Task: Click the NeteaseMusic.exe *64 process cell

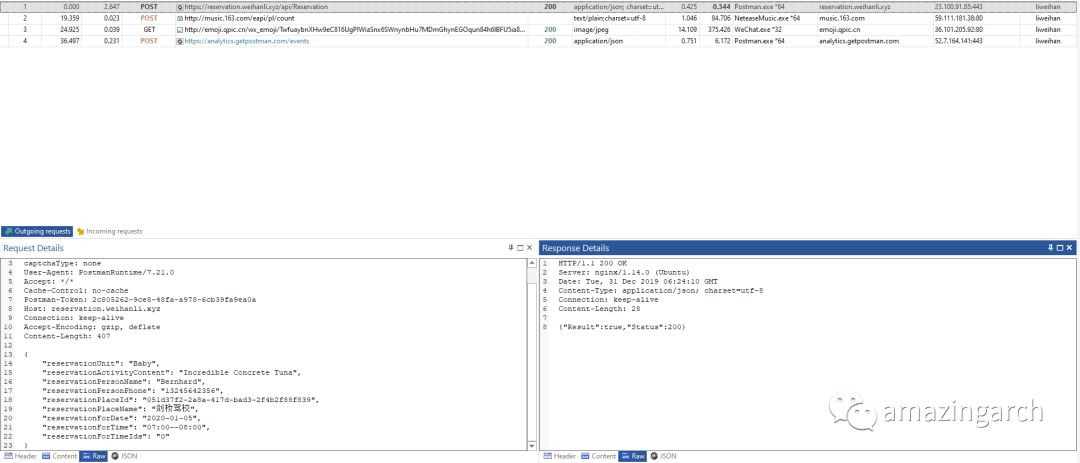Action: (767, 18)
